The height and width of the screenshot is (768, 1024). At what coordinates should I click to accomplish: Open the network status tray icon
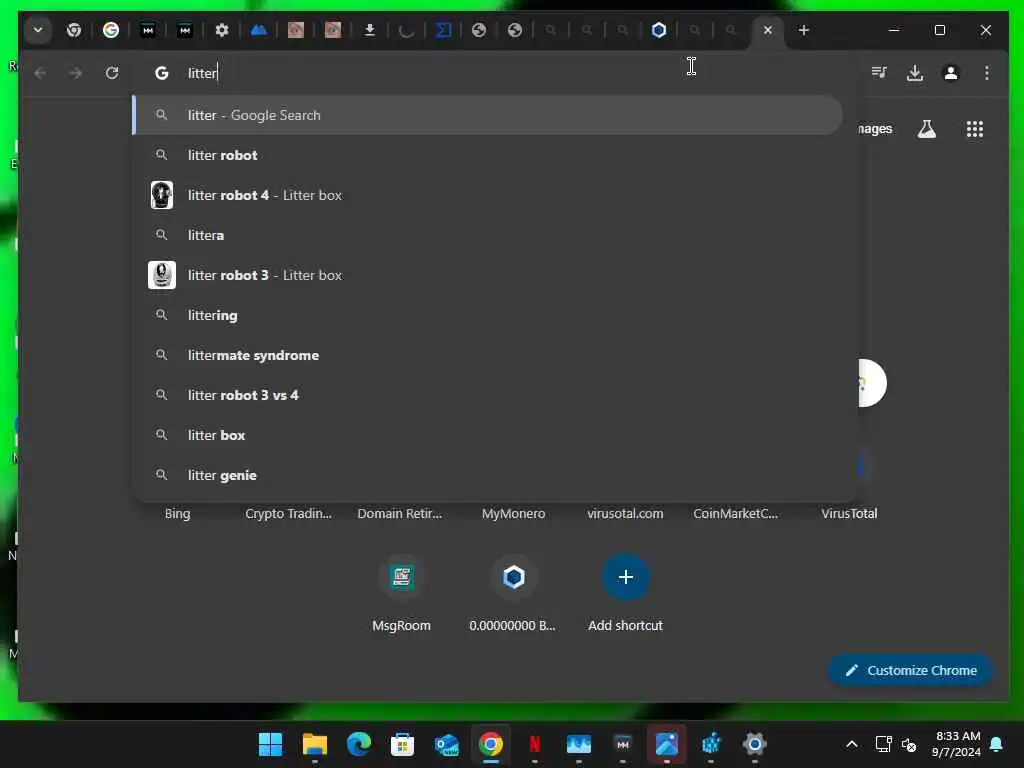pos(883,744)
